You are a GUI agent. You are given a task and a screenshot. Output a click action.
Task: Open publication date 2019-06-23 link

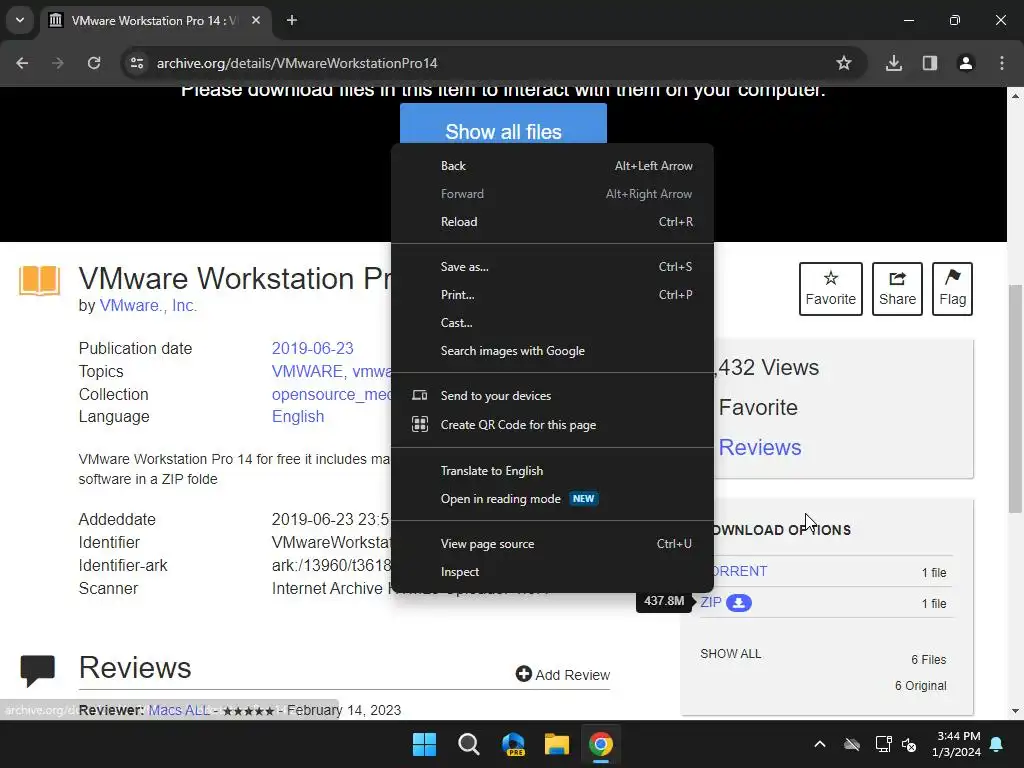click(313, 348)
